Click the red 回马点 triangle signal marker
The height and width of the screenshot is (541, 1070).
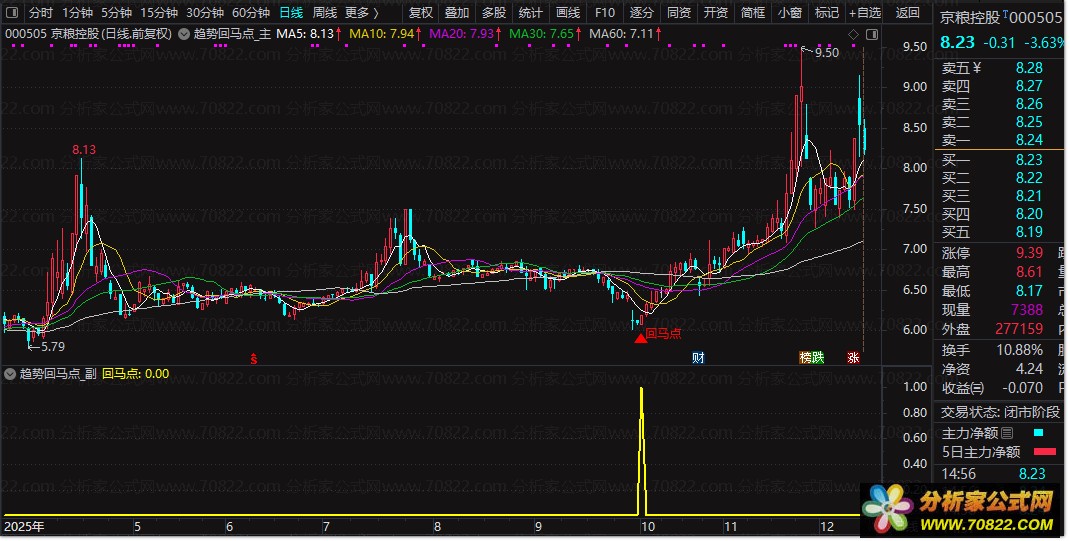point(640,338)
